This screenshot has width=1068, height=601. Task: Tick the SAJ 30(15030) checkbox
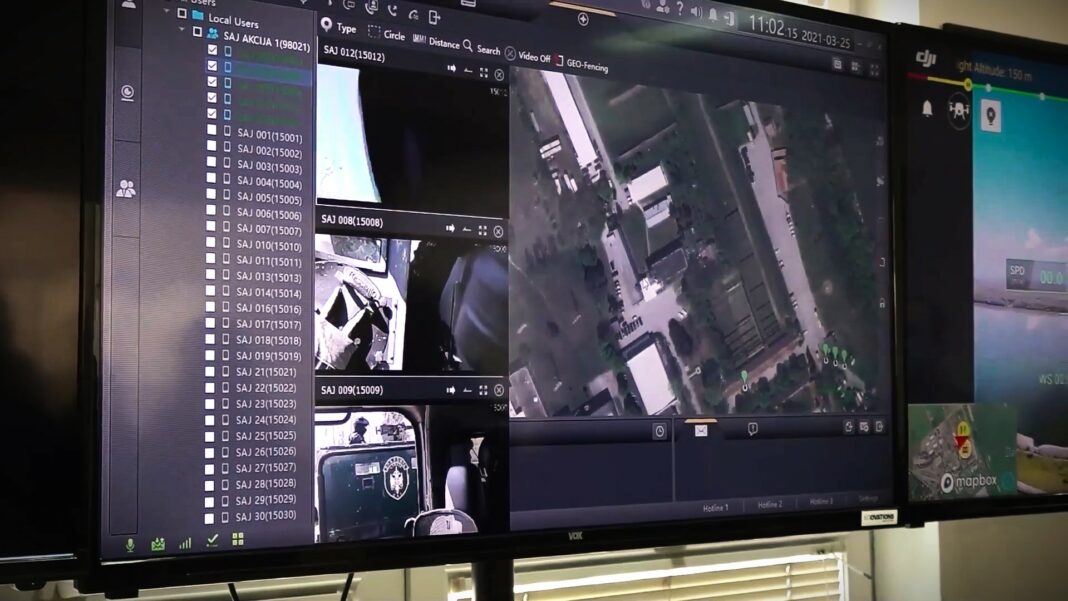pyautogui.click(x=210, y=519)
